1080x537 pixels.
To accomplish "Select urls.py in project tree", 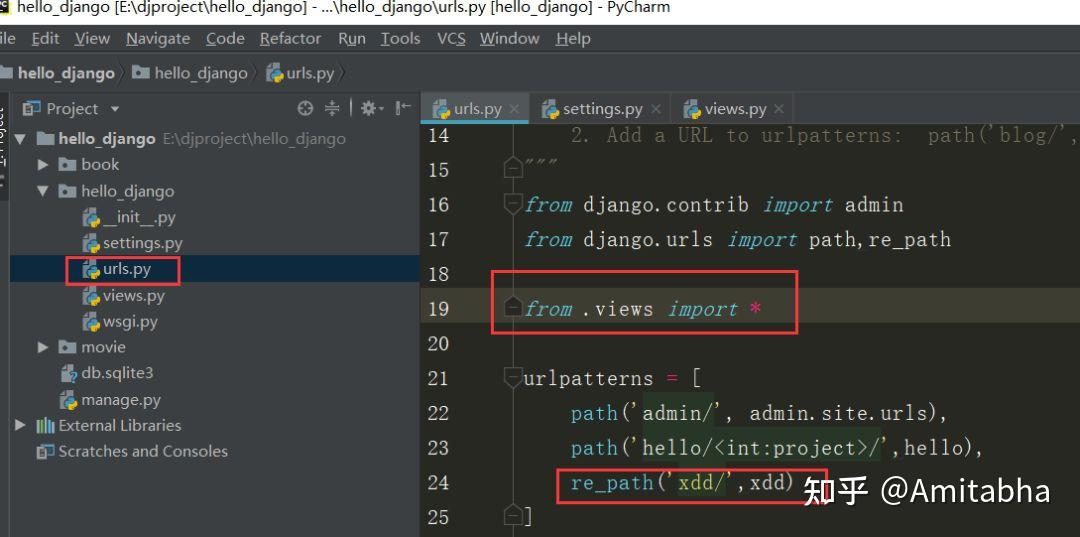I will 127,269.
